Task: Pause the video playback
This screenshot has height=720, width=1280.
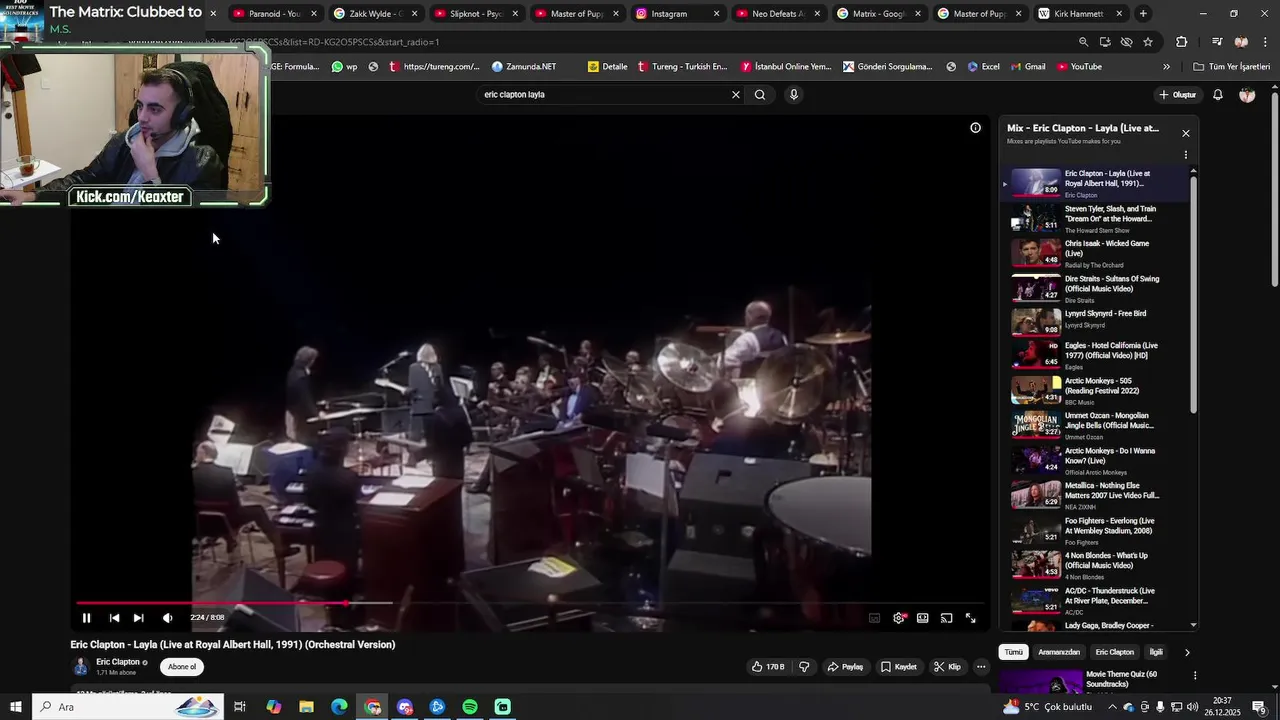Action: click(86, 618)
